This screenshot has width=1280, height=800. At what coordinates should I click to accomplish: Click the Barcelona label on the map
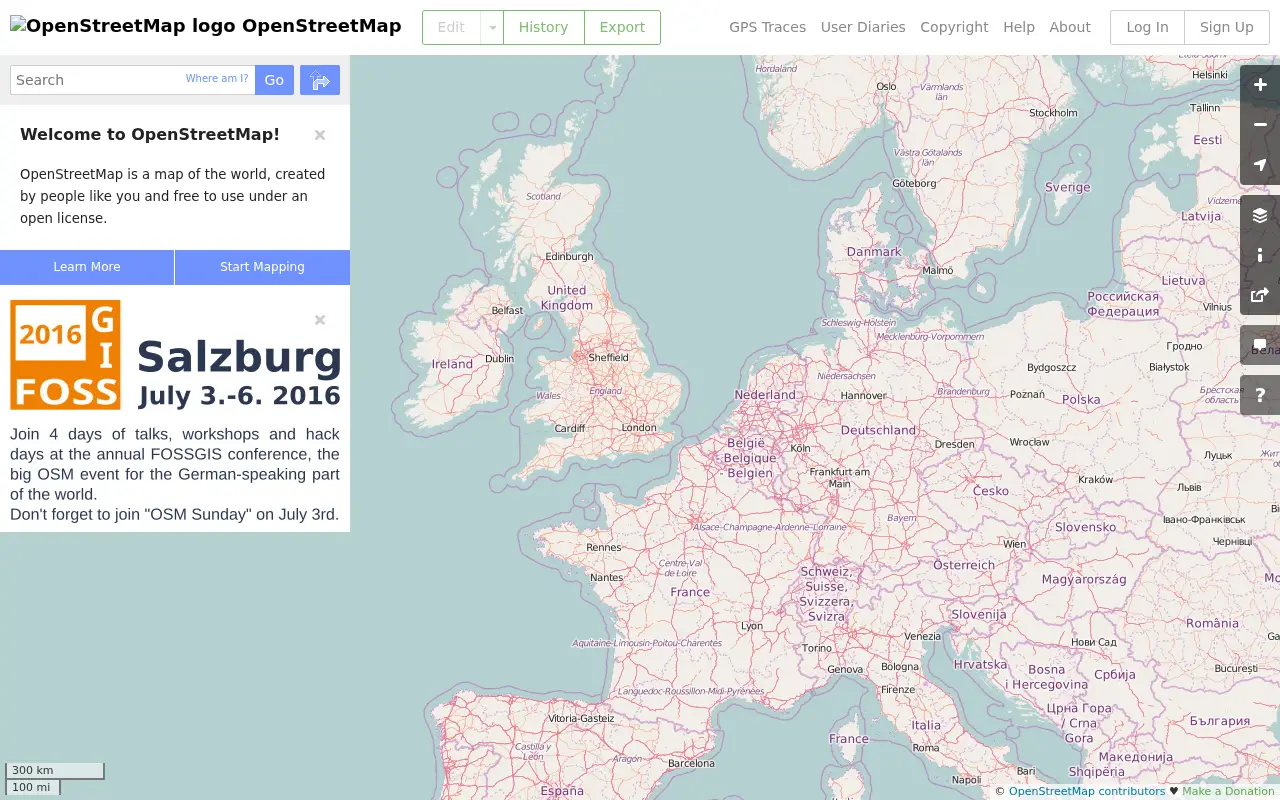pos(691,763)
